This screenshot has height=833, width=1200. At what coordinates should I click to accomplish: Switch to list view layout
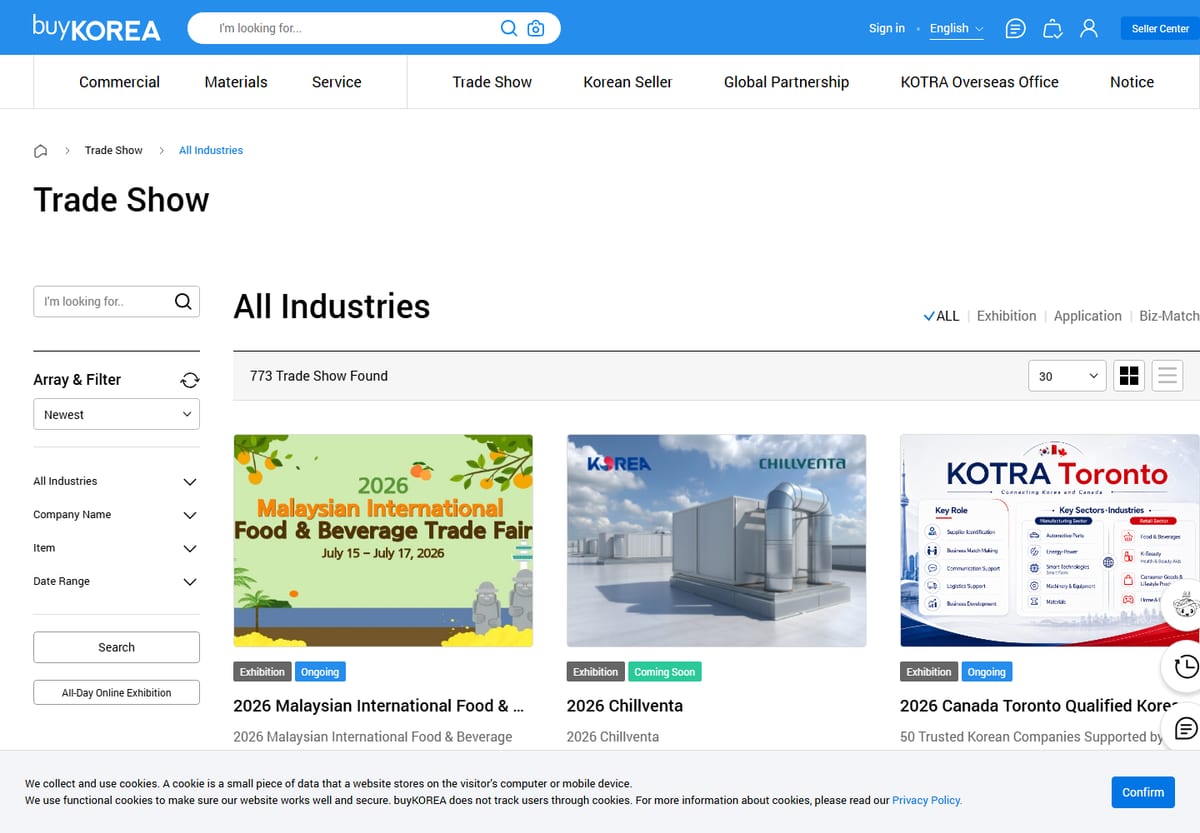tap(1167, 376)
